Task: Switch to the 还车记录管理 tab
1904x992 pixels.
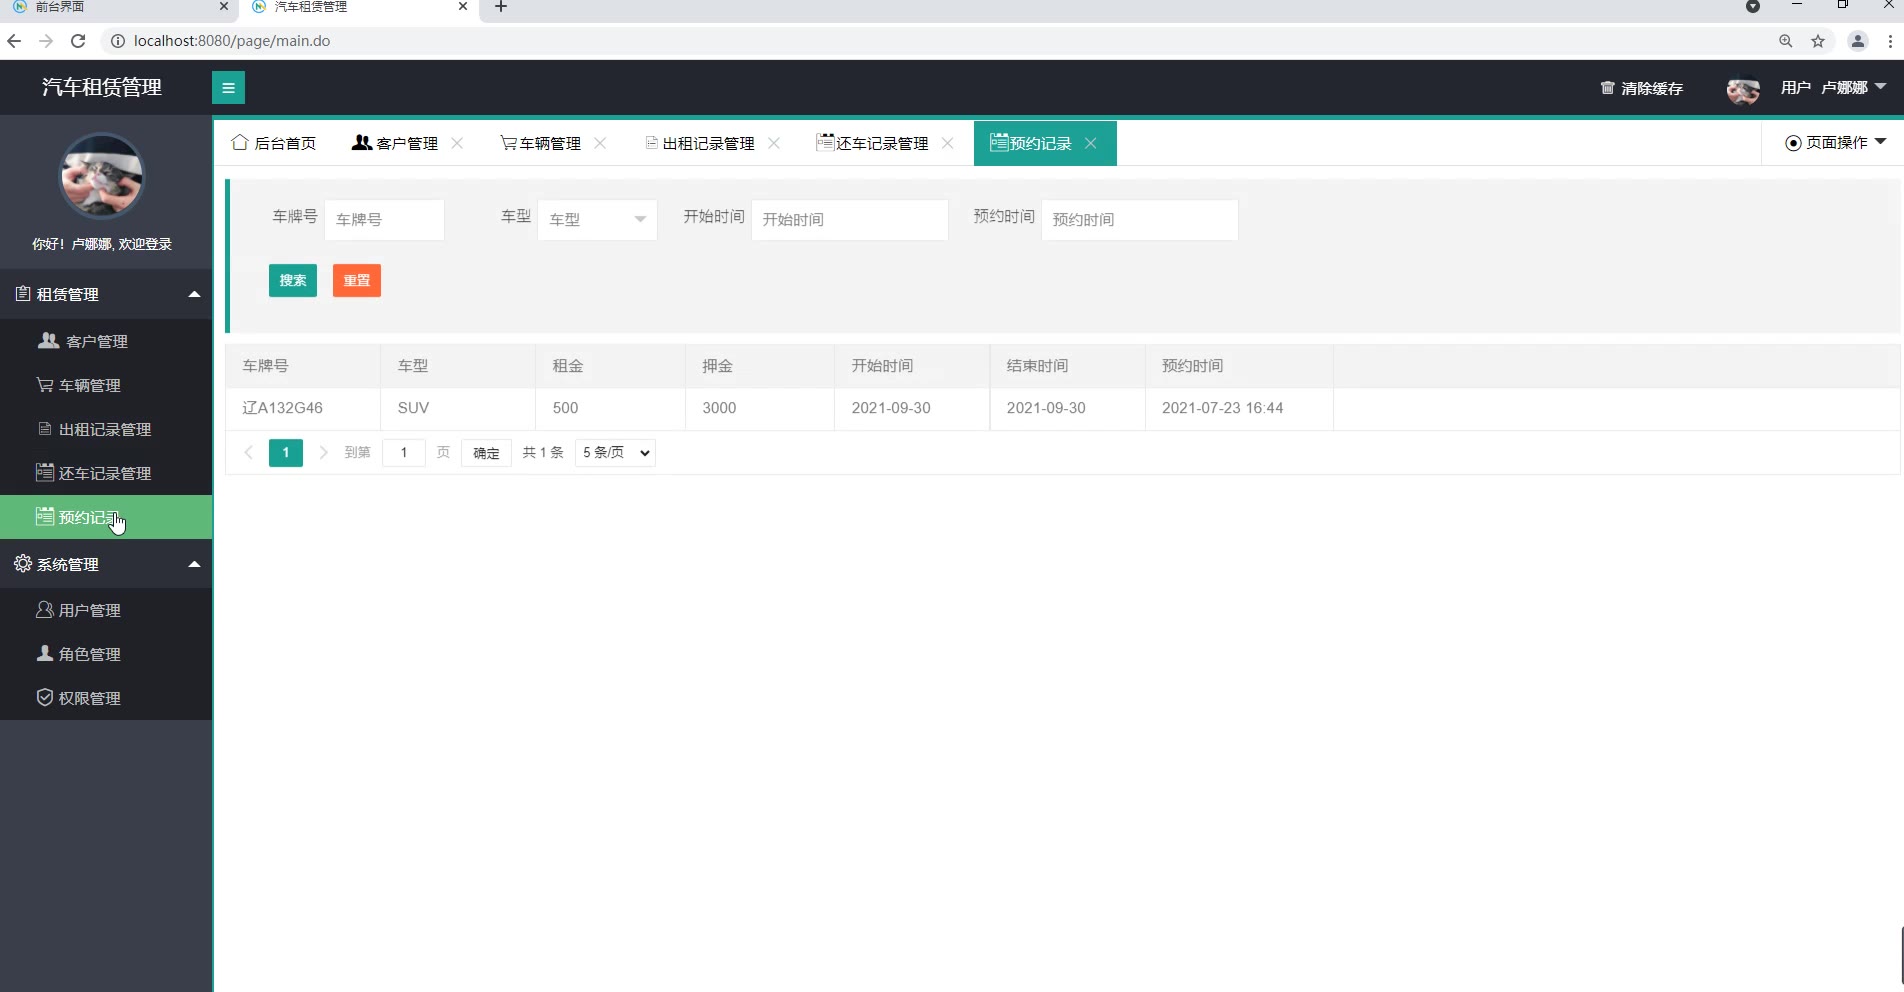Action: pos(872,143)
